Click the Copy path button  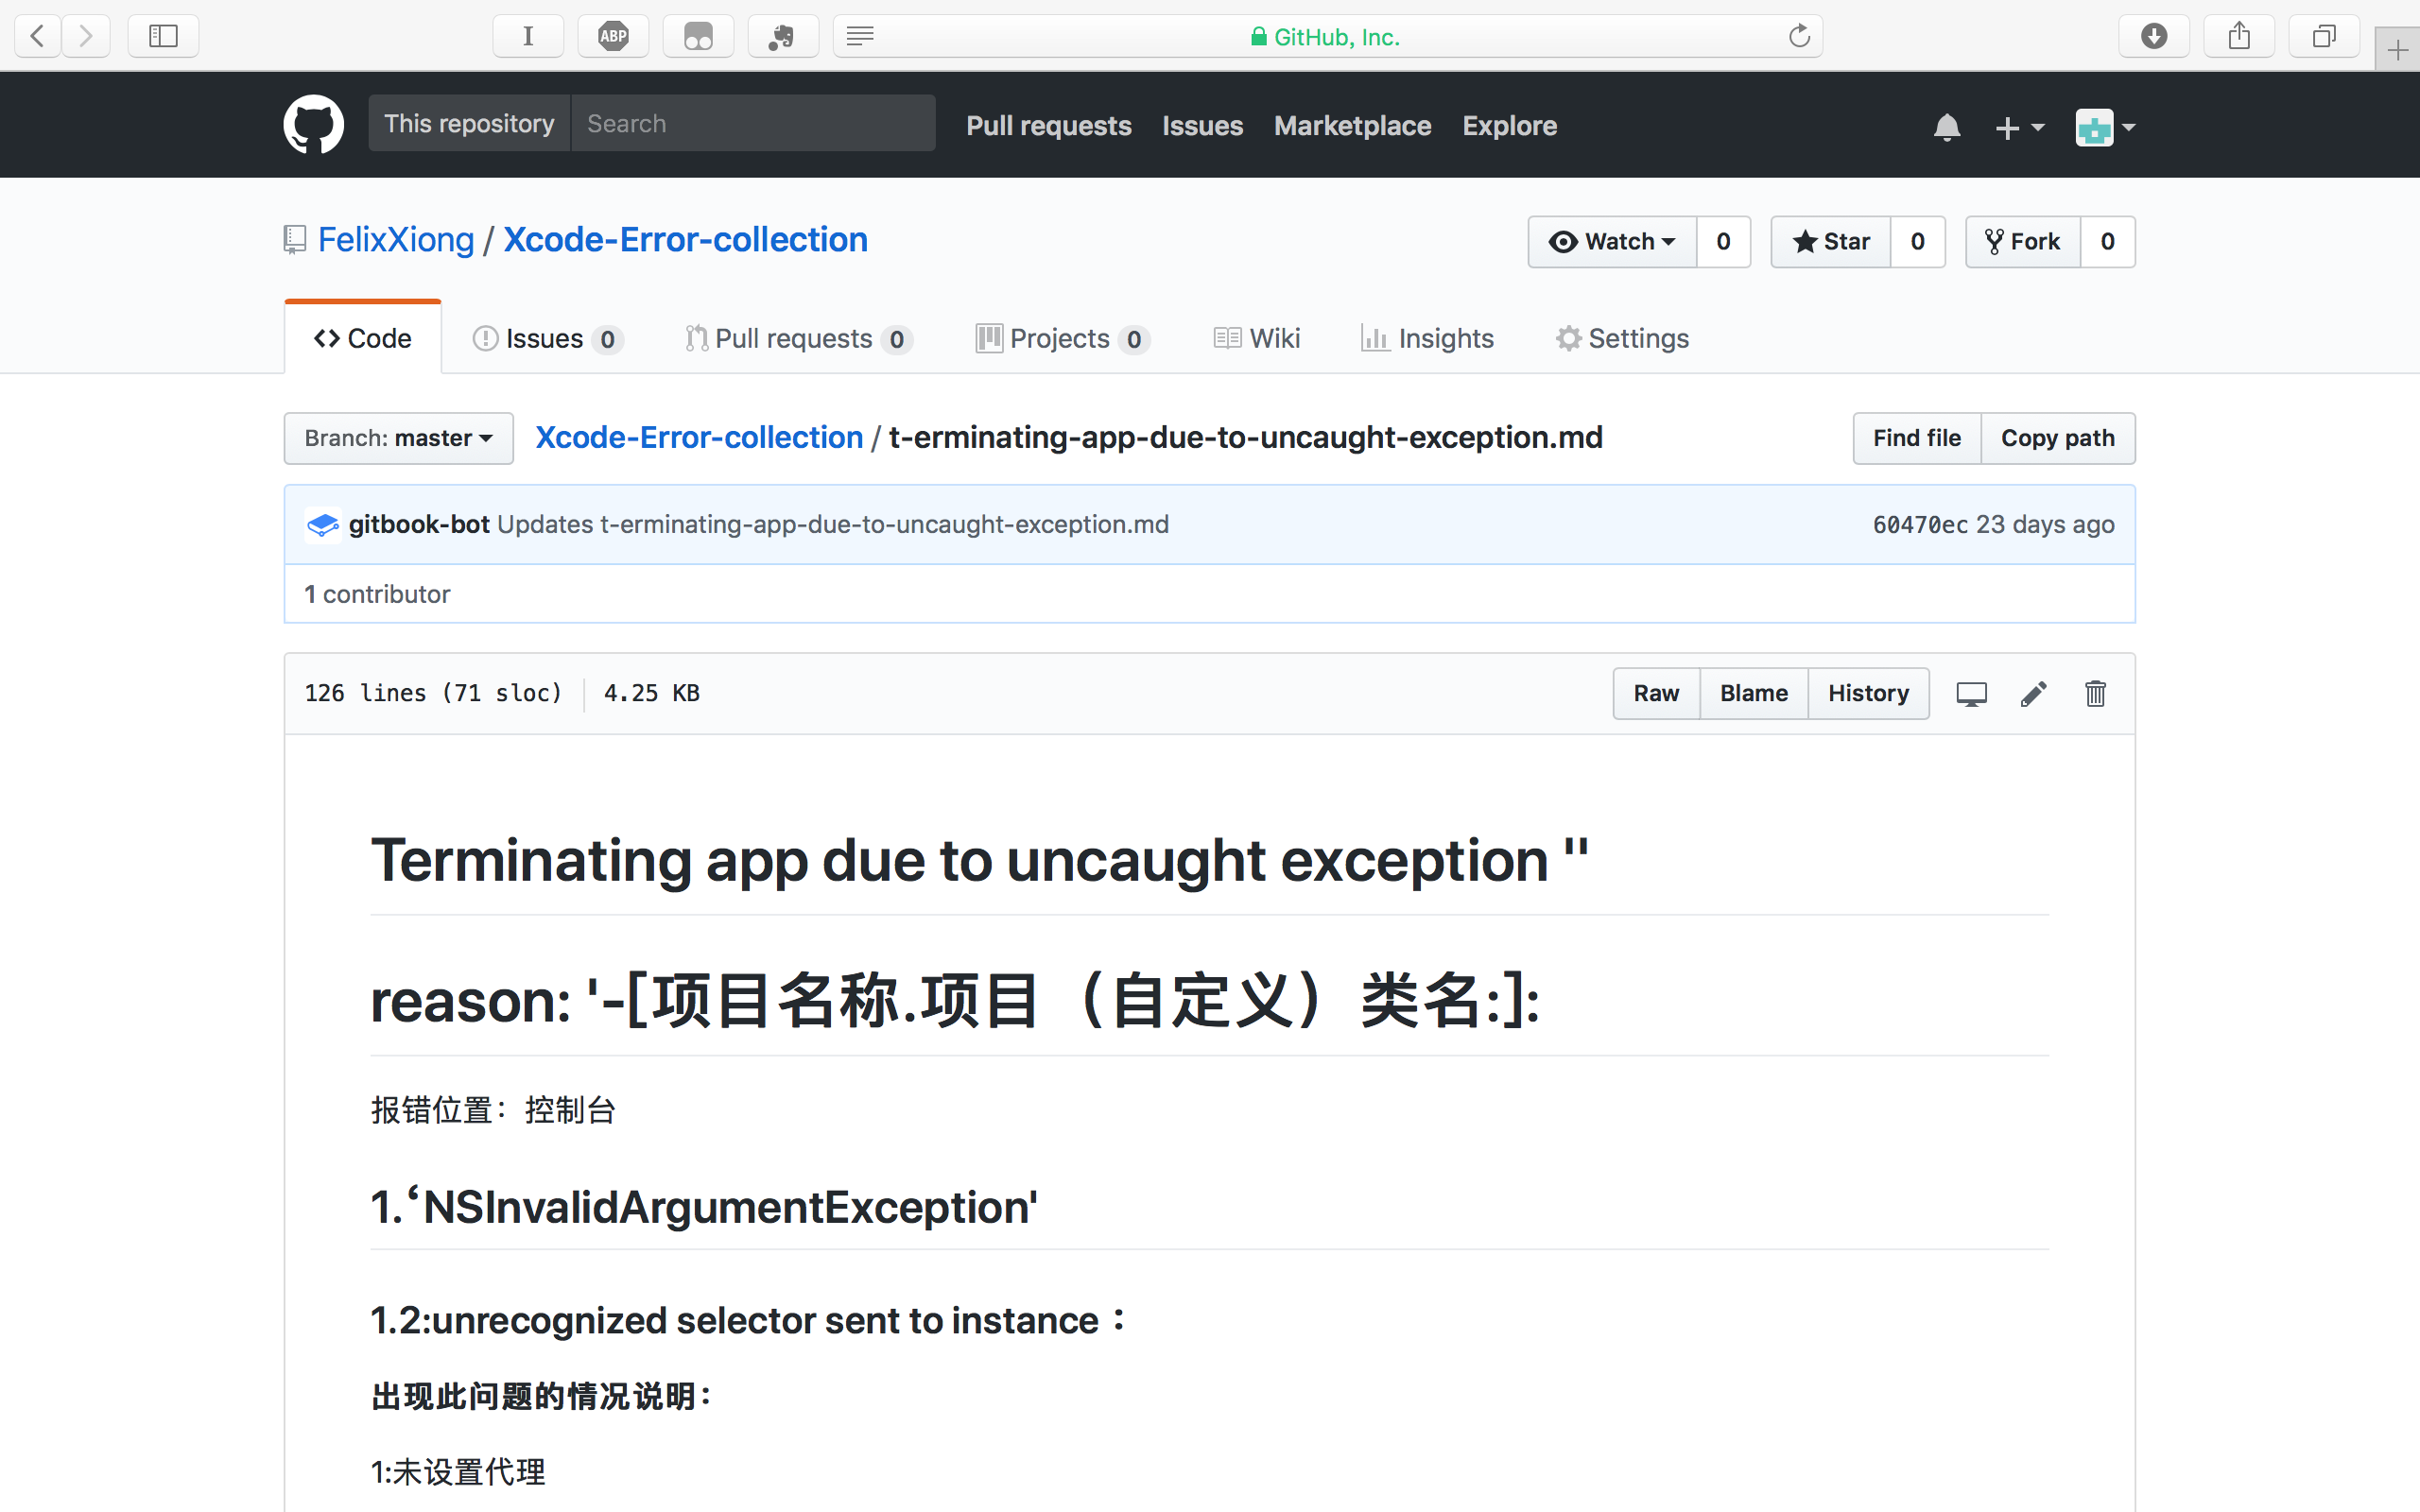pyautogui.click(x=2057, y=438)
